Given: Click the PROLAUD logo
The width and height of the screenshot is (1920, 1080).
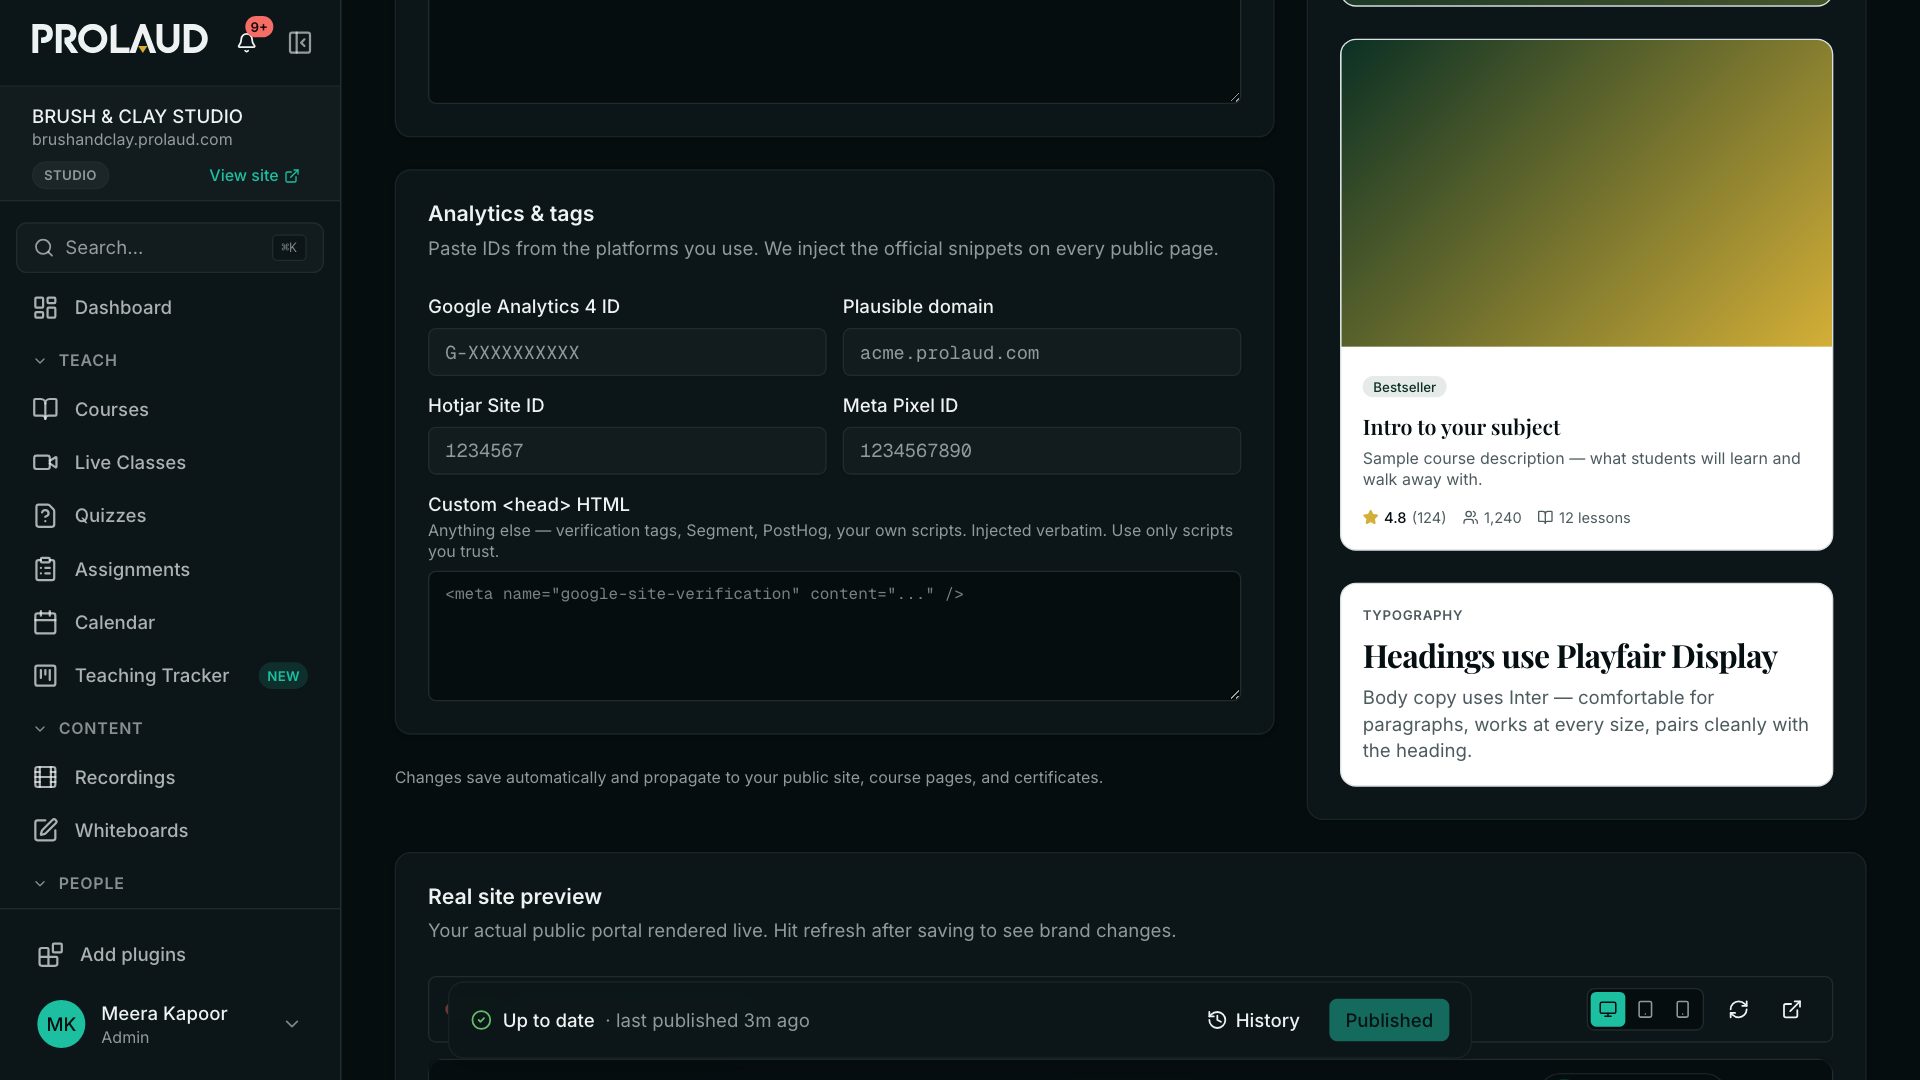Looking at the screenshot, I should 120,39.
